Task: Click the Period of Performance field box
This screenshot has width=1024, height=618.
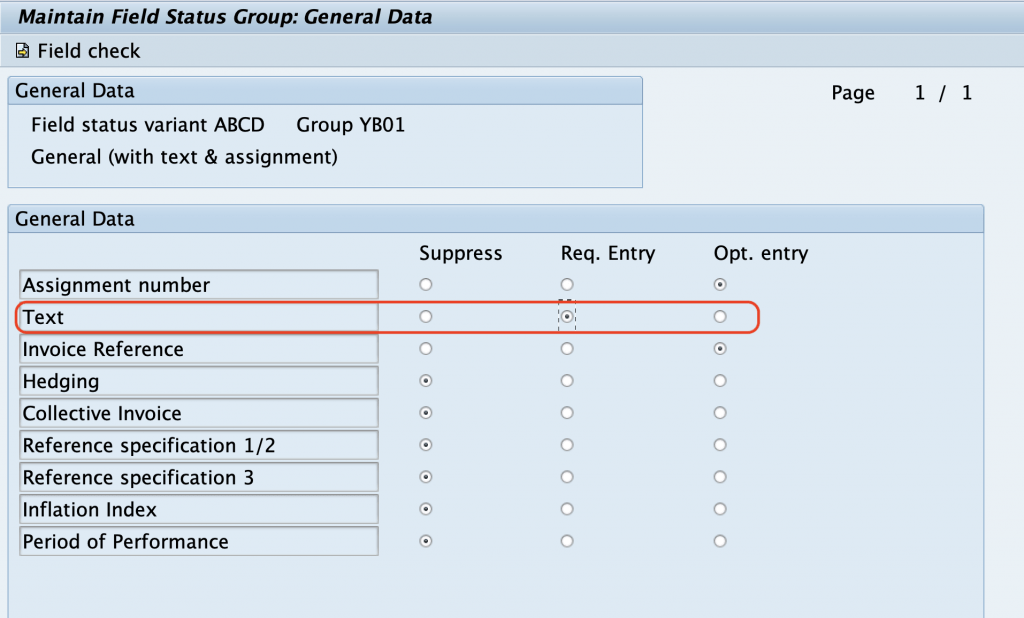Action: 198,540
